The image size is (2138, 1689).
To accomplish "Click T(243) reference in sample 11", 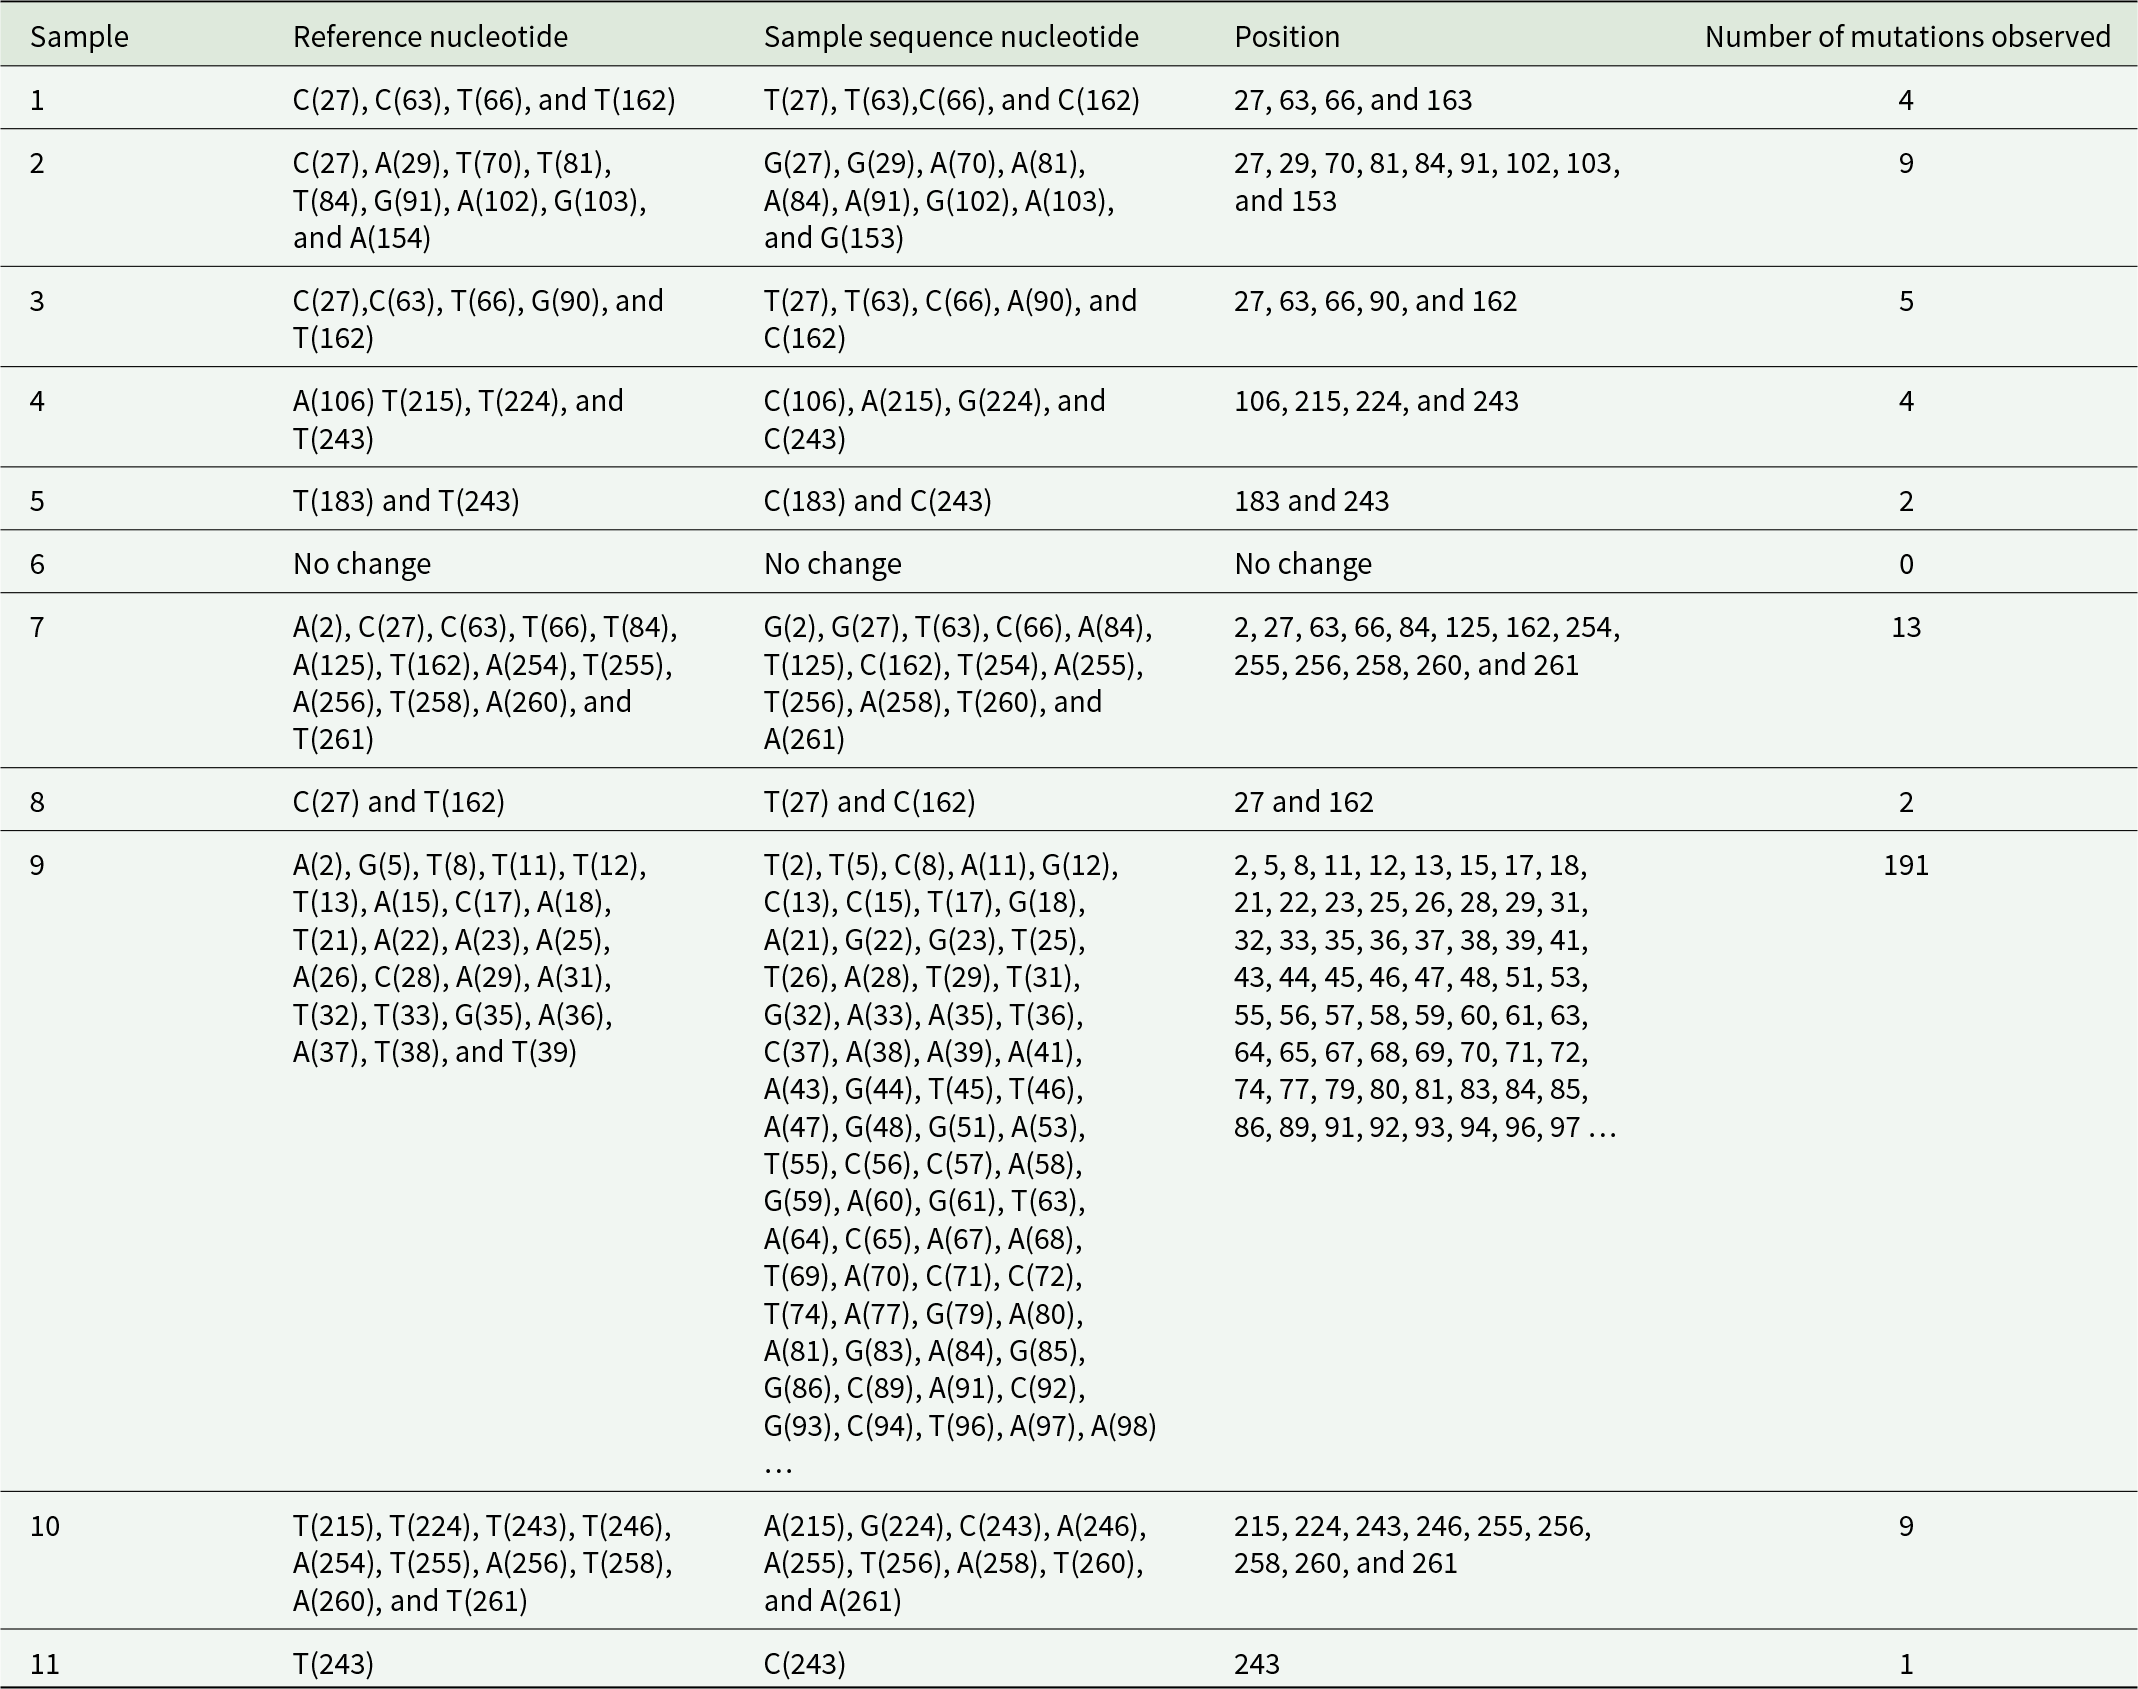I will [333, 1664].
